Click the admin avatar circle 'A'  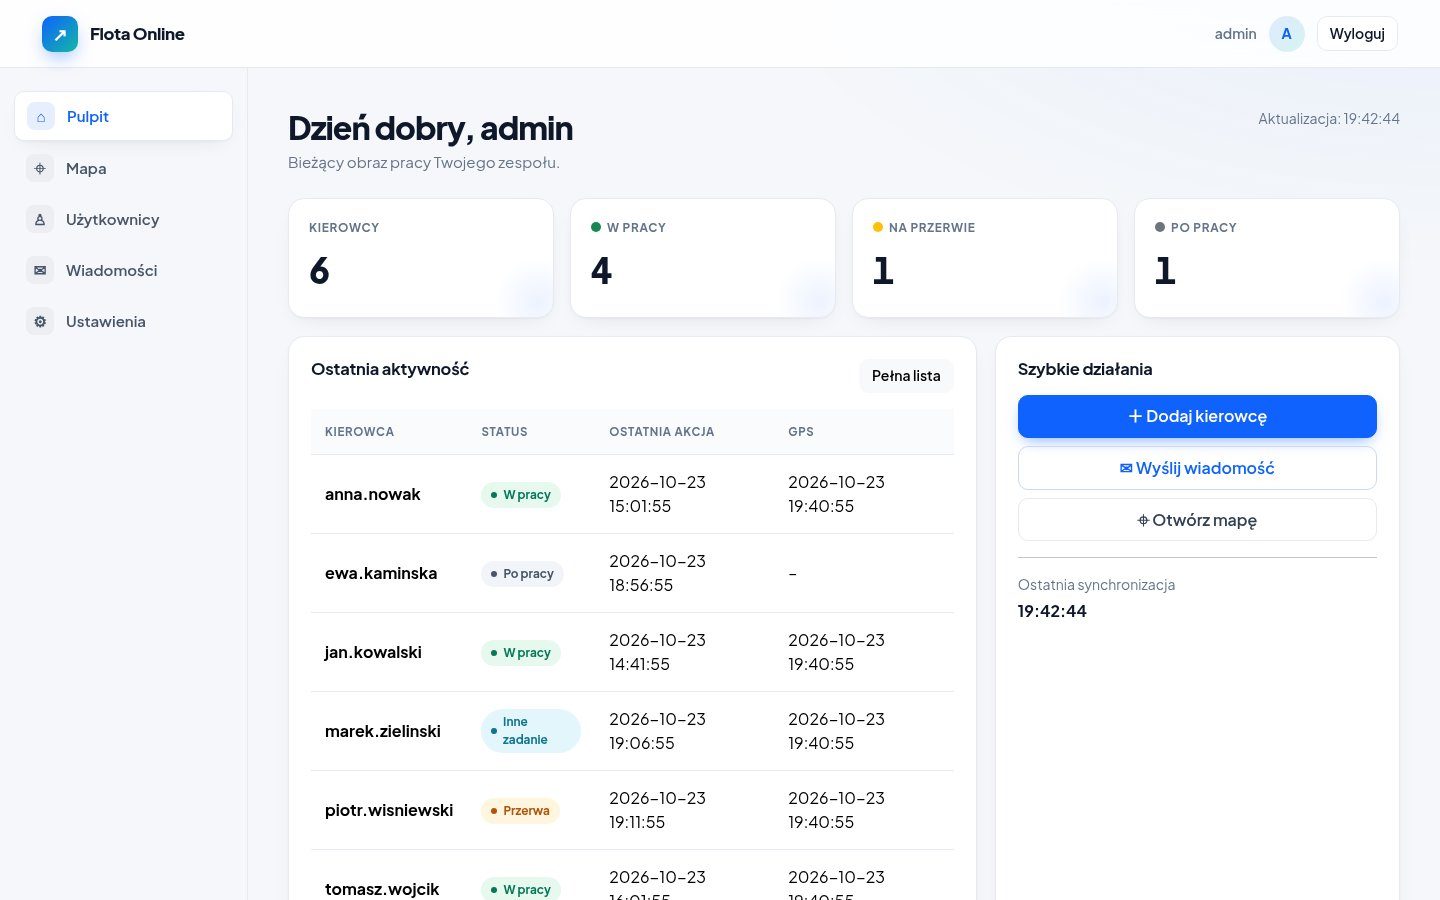1287,34
